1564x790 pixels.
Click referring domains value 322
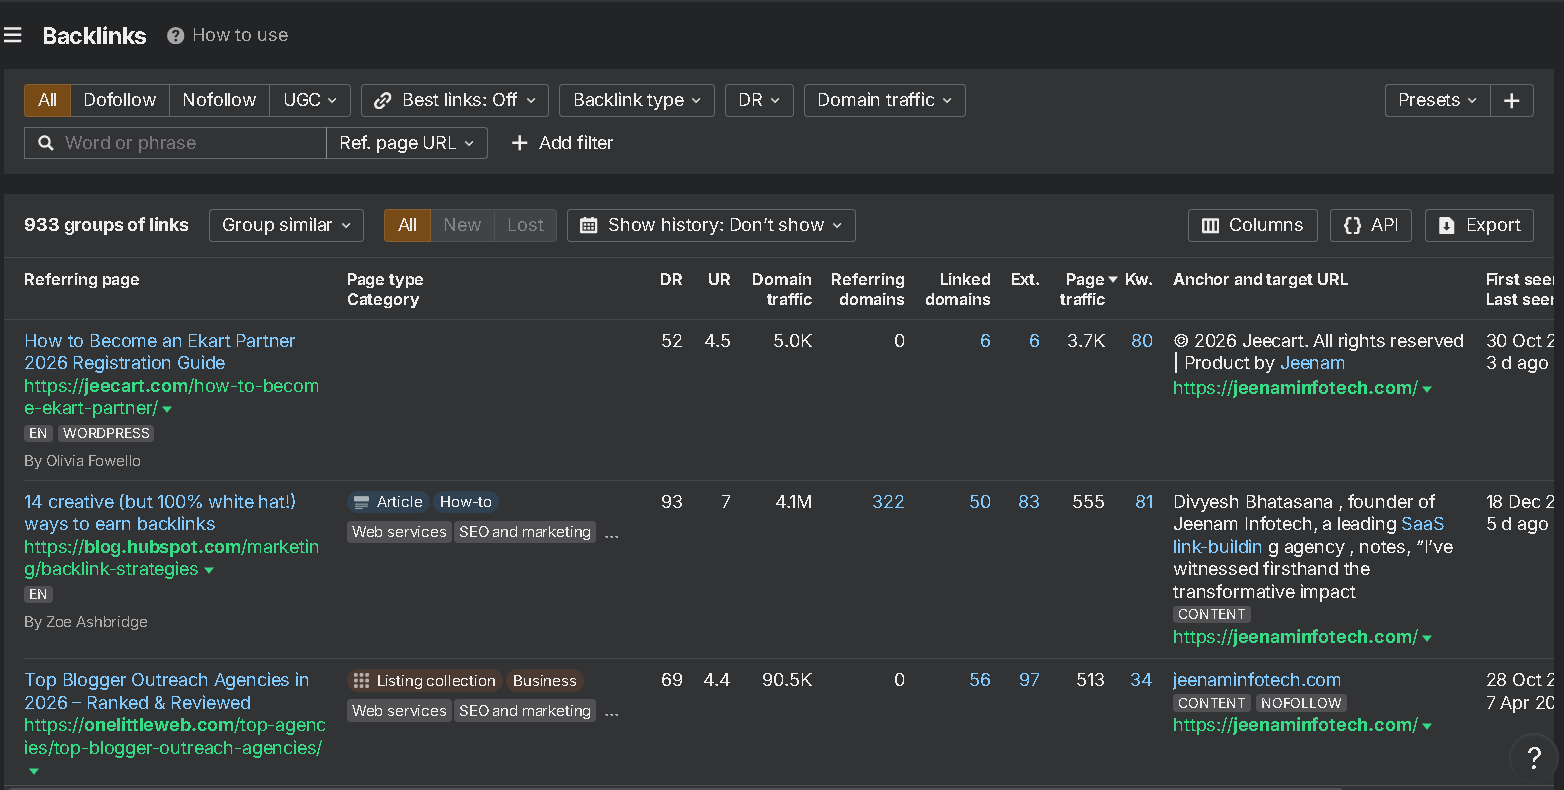(888, 502)
